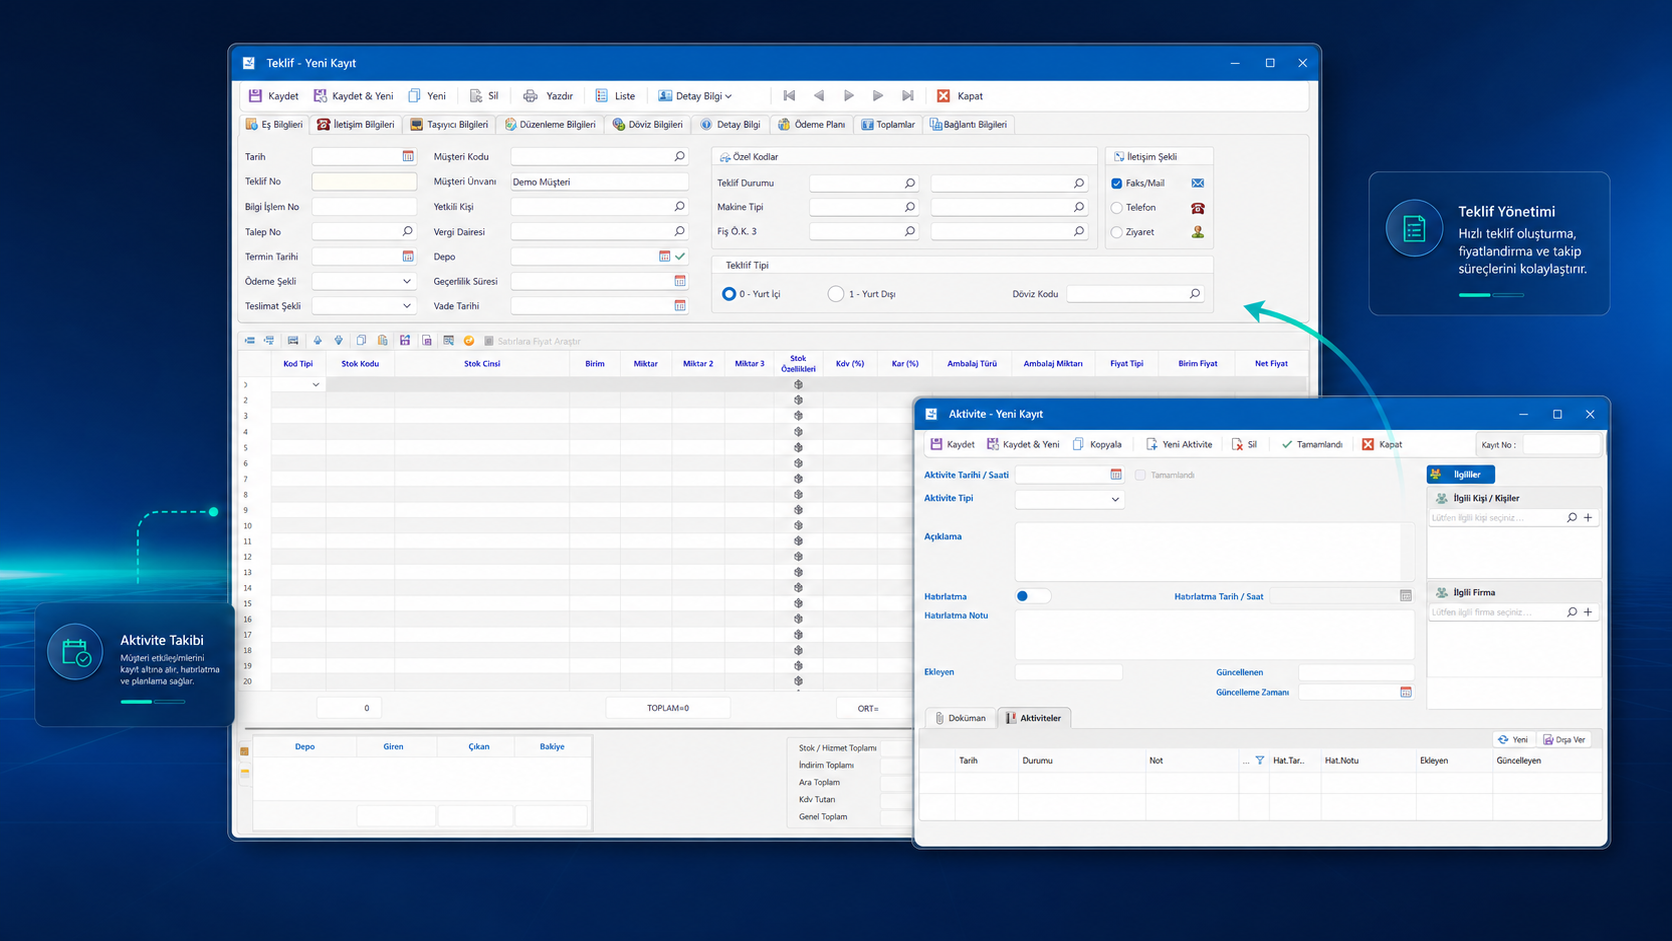Select the Telefon radio option
This screenshot has height=941, width=1672.
tap(1117, 208)
